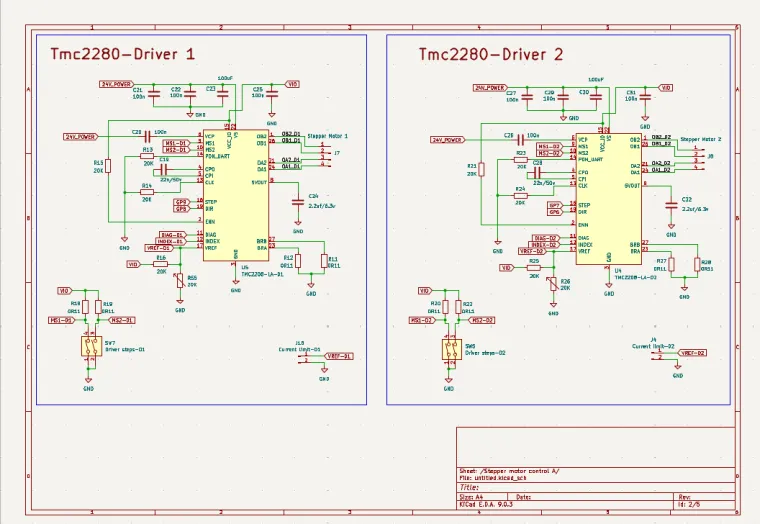Click the 24V_POWER label beside capacitor C20
This screenshot has width=760, height=524.
80,135
